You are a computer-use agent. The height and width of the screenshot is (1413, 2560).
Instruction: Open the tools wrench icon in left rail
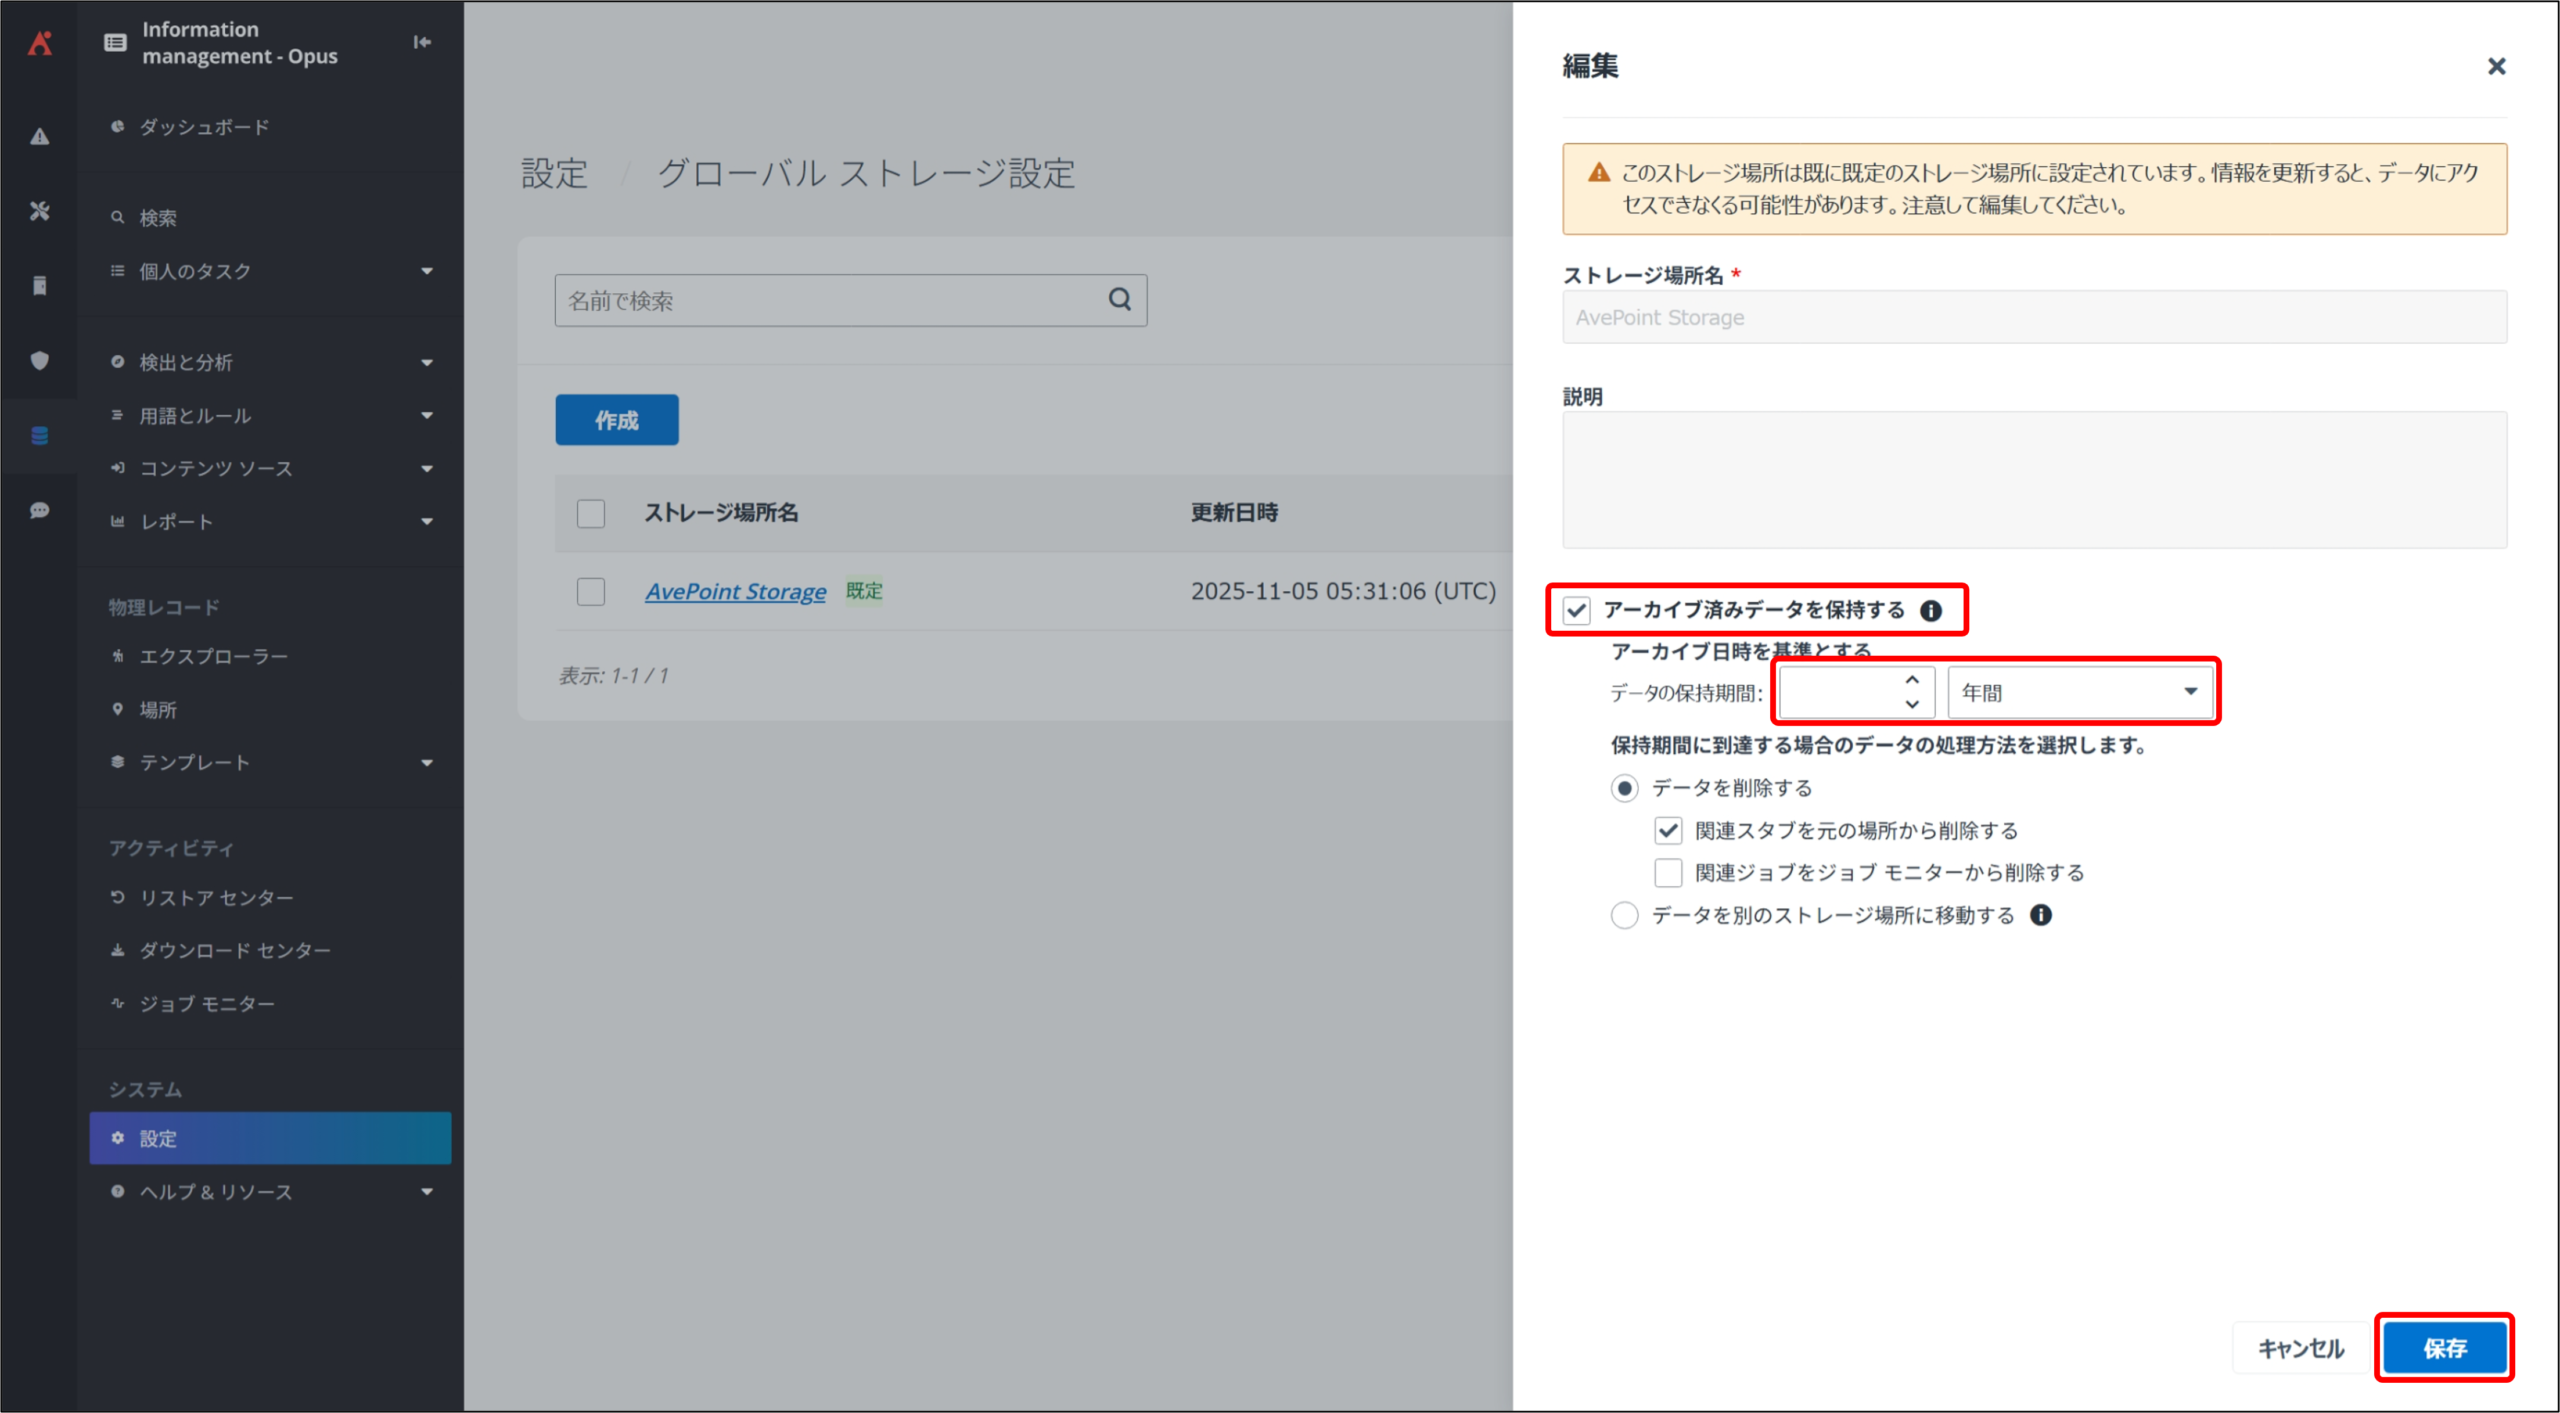40,211
